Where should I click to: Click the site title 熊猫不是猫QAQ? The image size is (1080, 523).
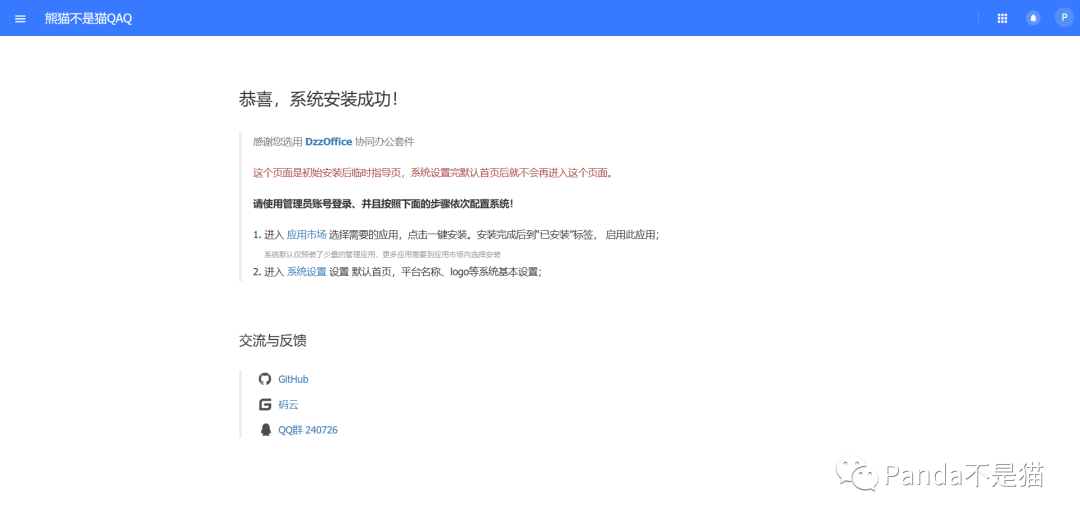click(x=88, y=19)
